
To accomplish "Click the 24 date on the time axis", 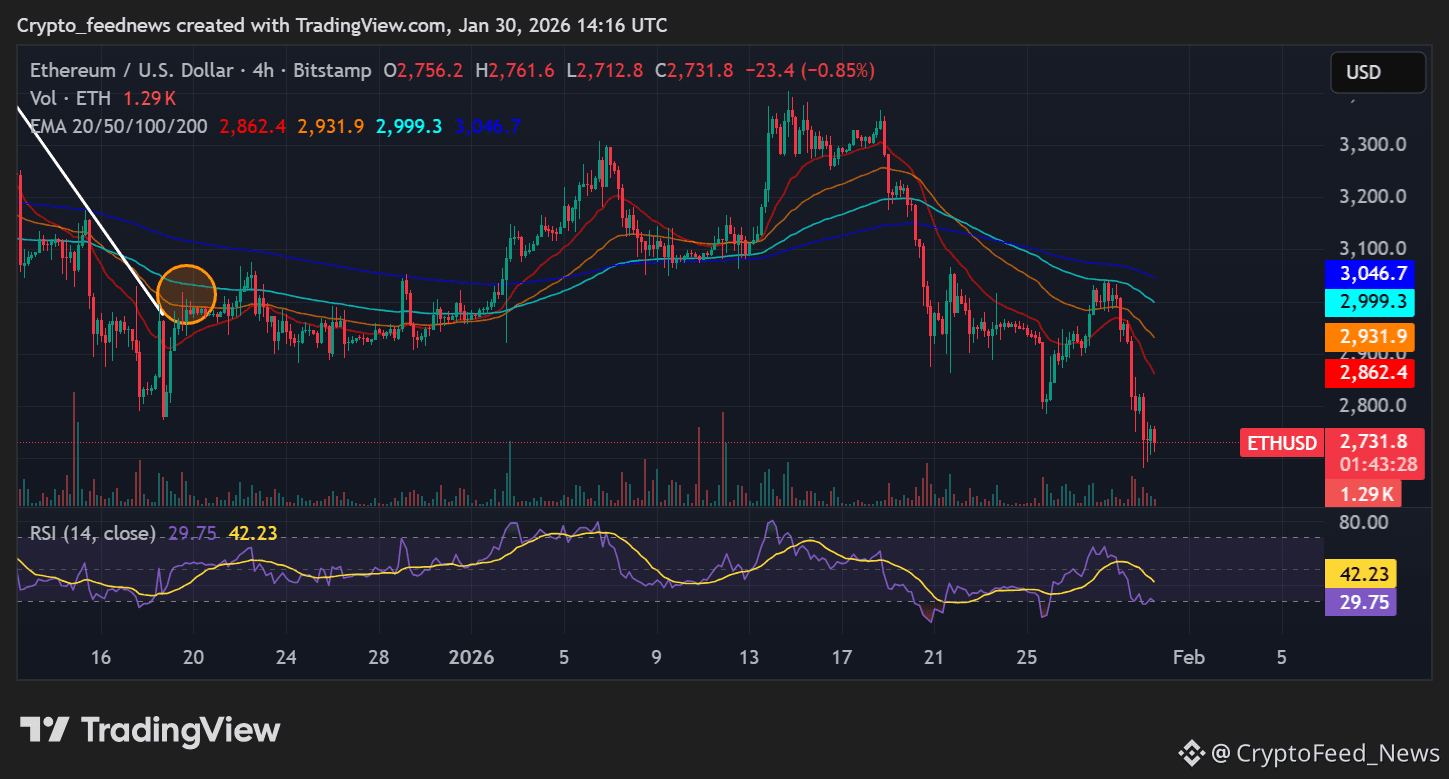I will click(287, 657).
